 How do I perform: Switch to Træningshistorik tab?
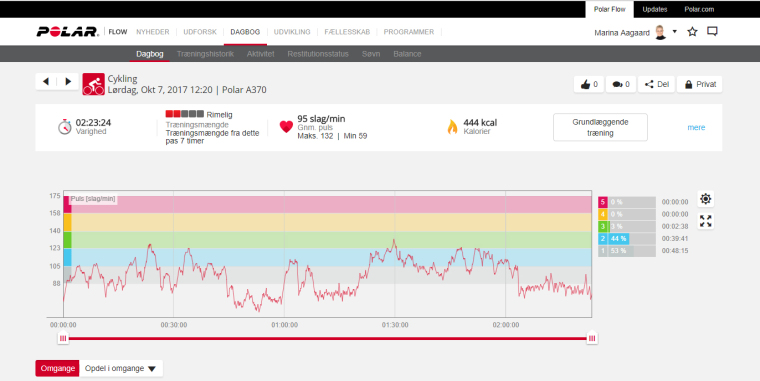(x=205, y=54)
